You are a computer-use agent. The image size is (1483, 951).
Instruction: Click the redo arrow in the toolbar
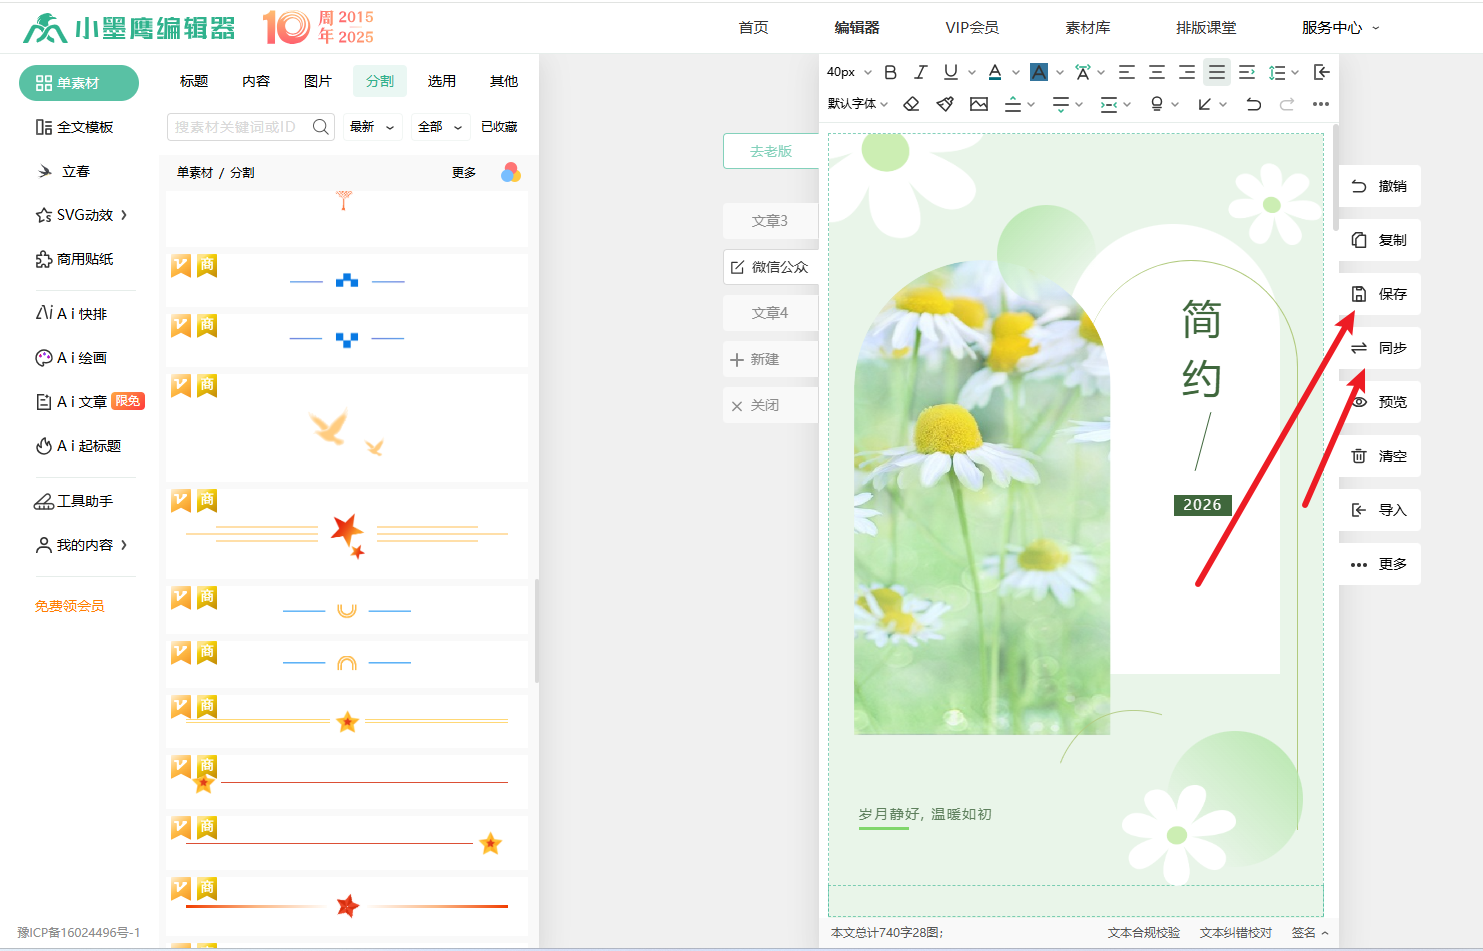pos(1287,104)
